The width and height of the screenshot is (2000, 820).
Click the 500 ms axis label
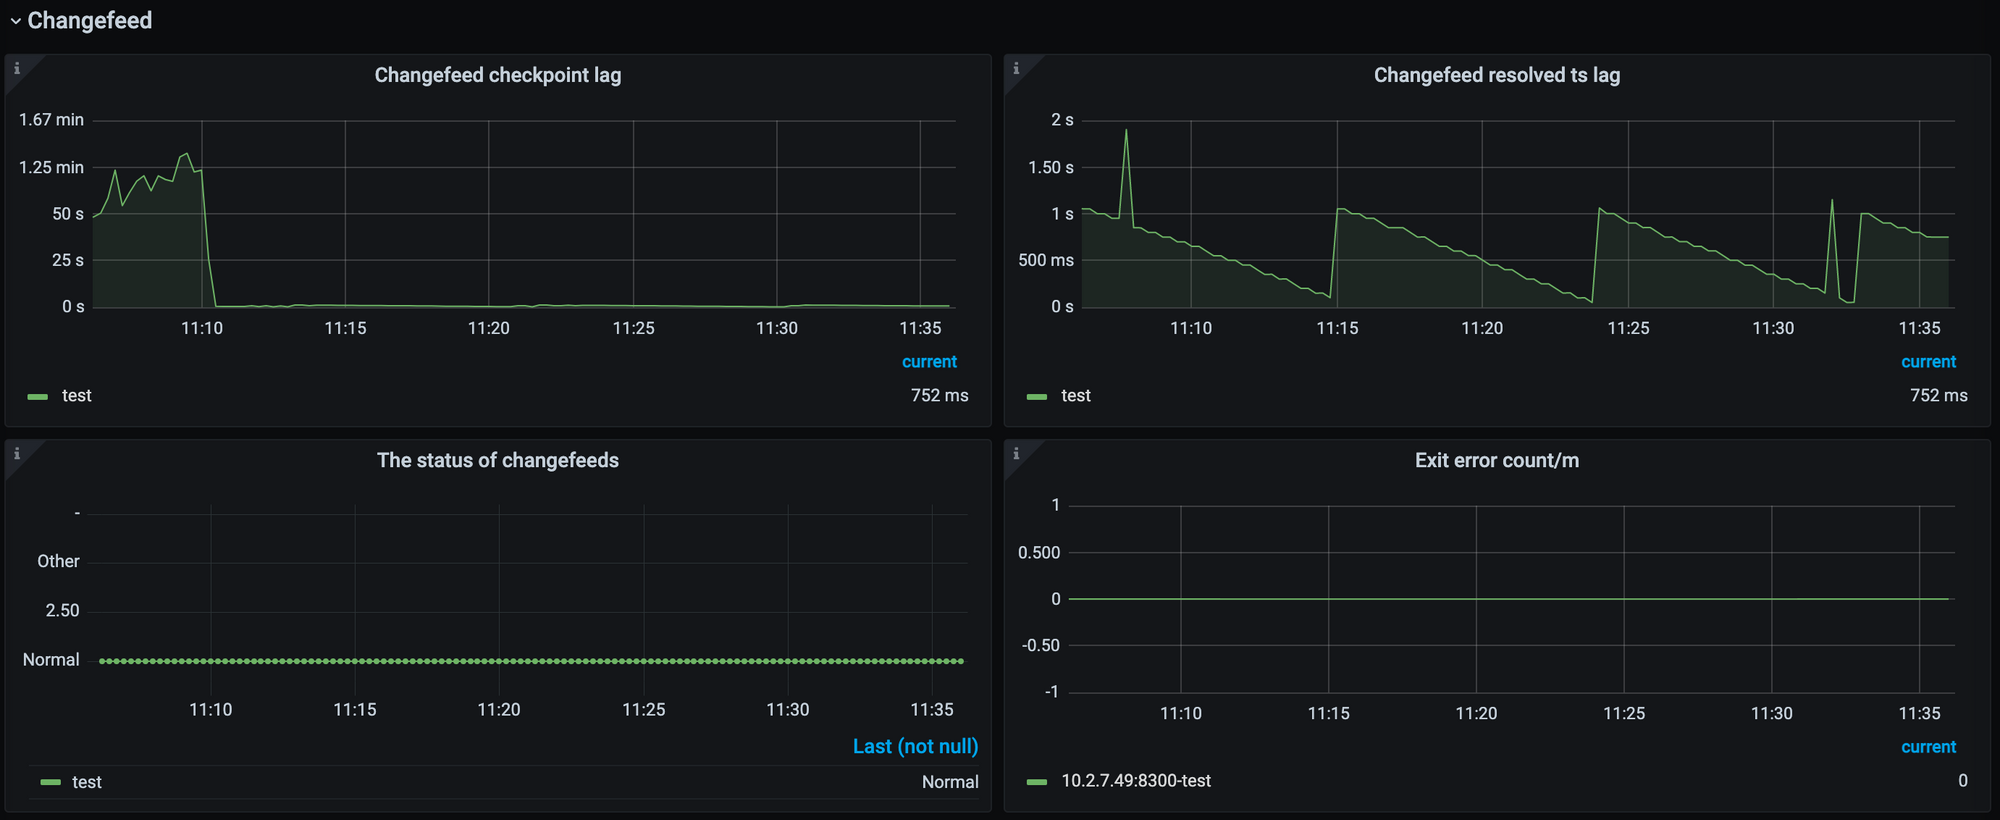pyautogui.click(x=1046, y=260)
